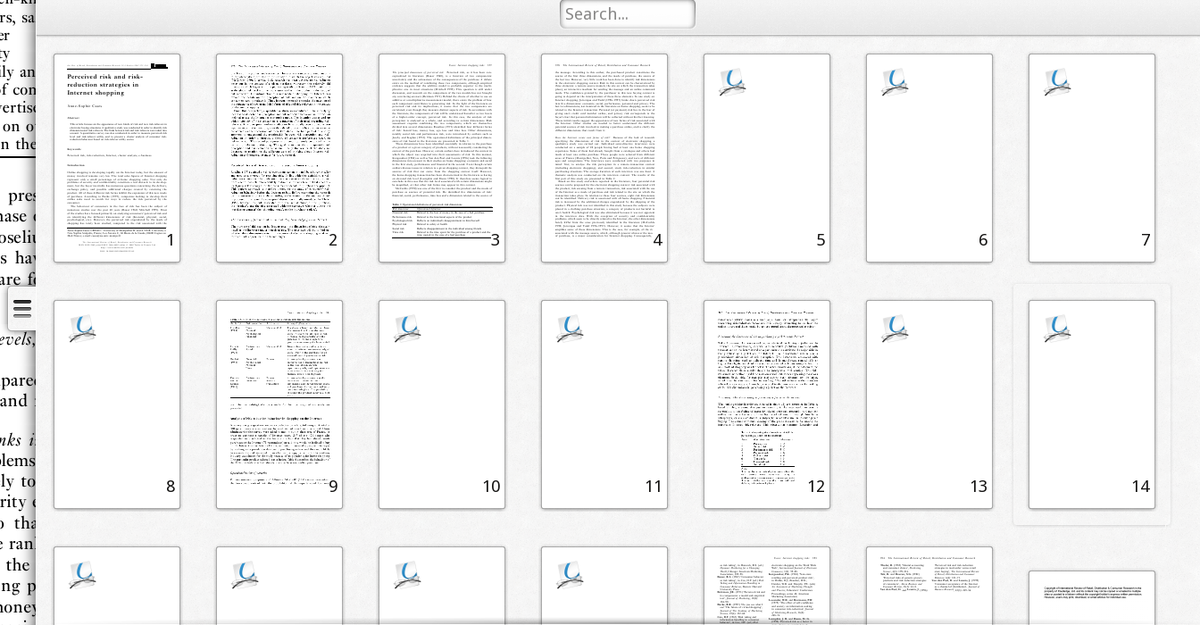
Task: Go to page 9 thumbnail with table
Action: pos(279,404)
